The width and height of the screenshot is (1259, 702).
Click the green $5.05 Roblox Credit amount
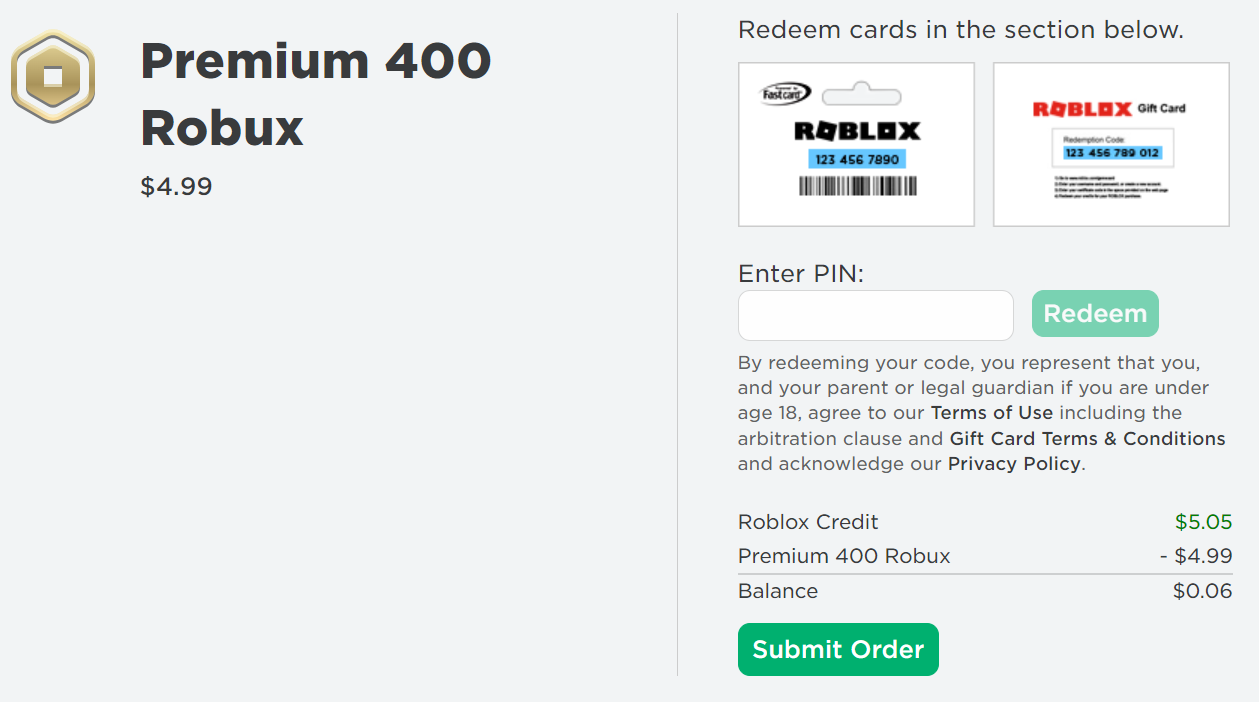(1203, 522)
